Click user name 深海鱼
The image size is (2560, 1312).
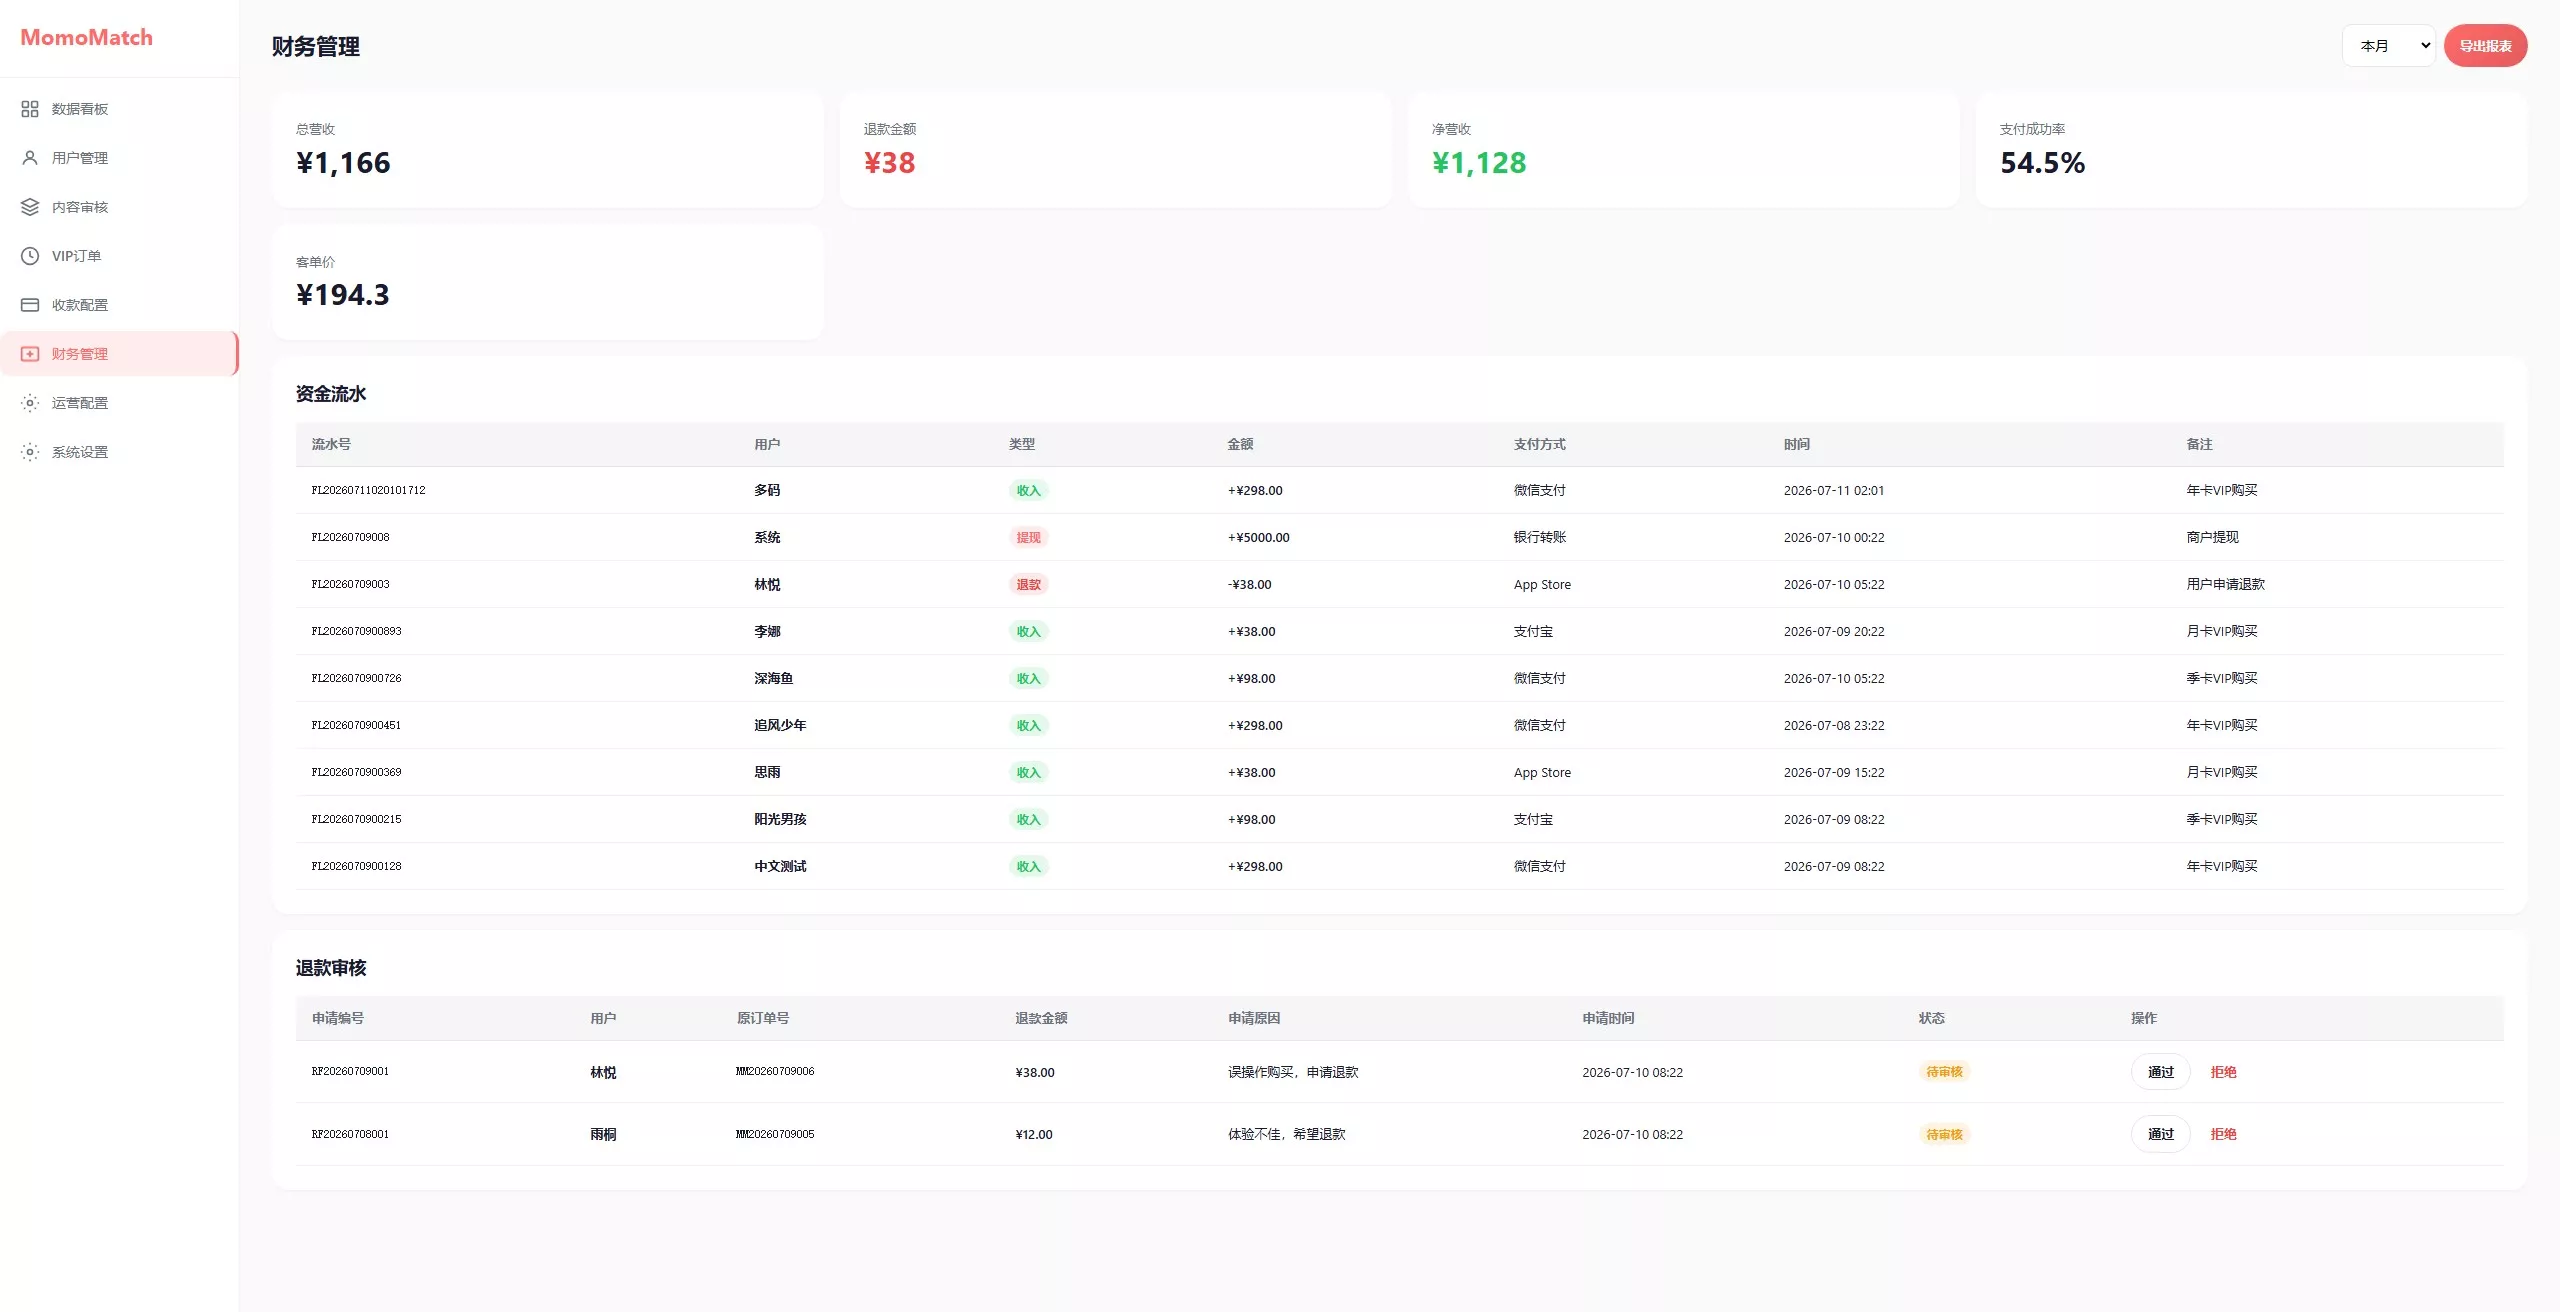[773, 678]
